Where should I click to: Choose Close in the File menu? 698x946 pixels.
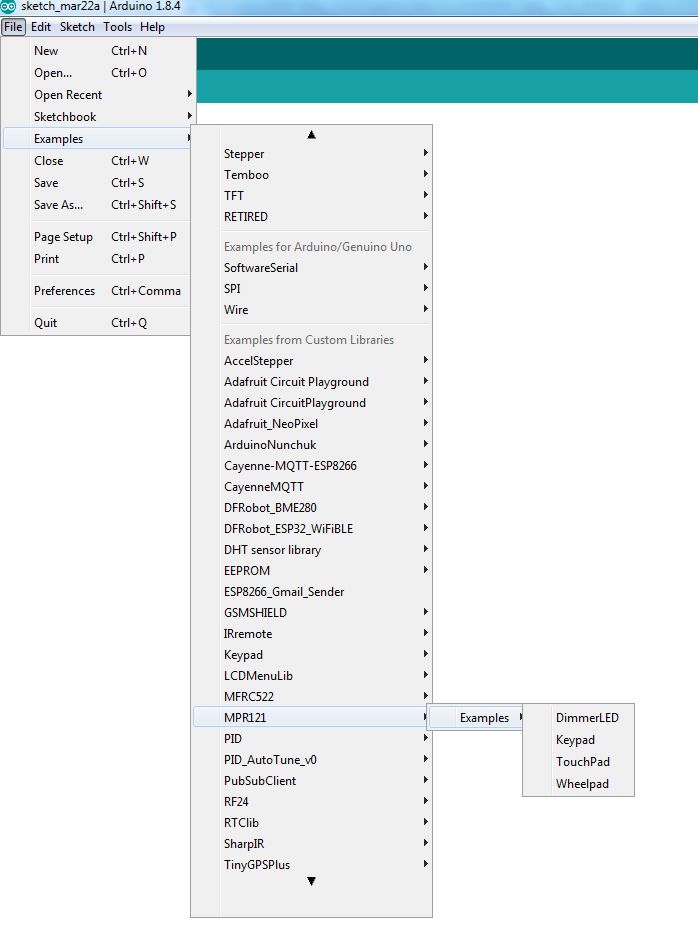[98, 161]
